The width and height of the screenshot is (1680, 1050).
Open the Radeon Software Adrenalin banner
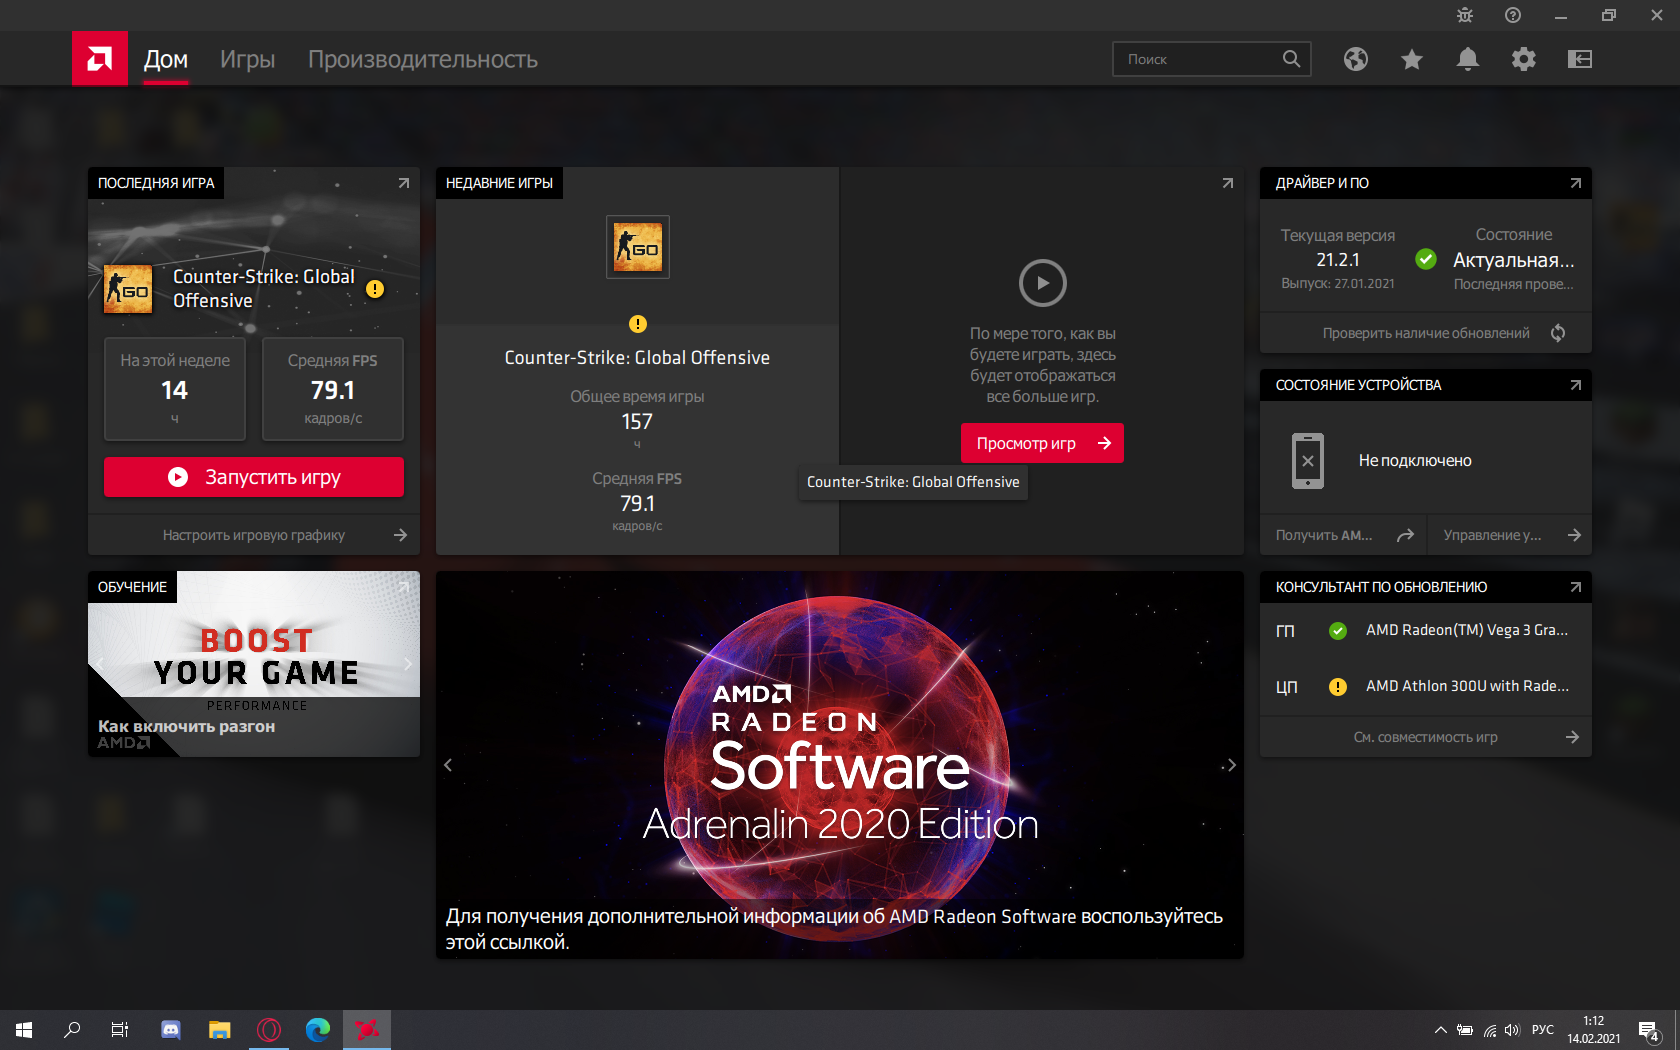coord(840,765)
